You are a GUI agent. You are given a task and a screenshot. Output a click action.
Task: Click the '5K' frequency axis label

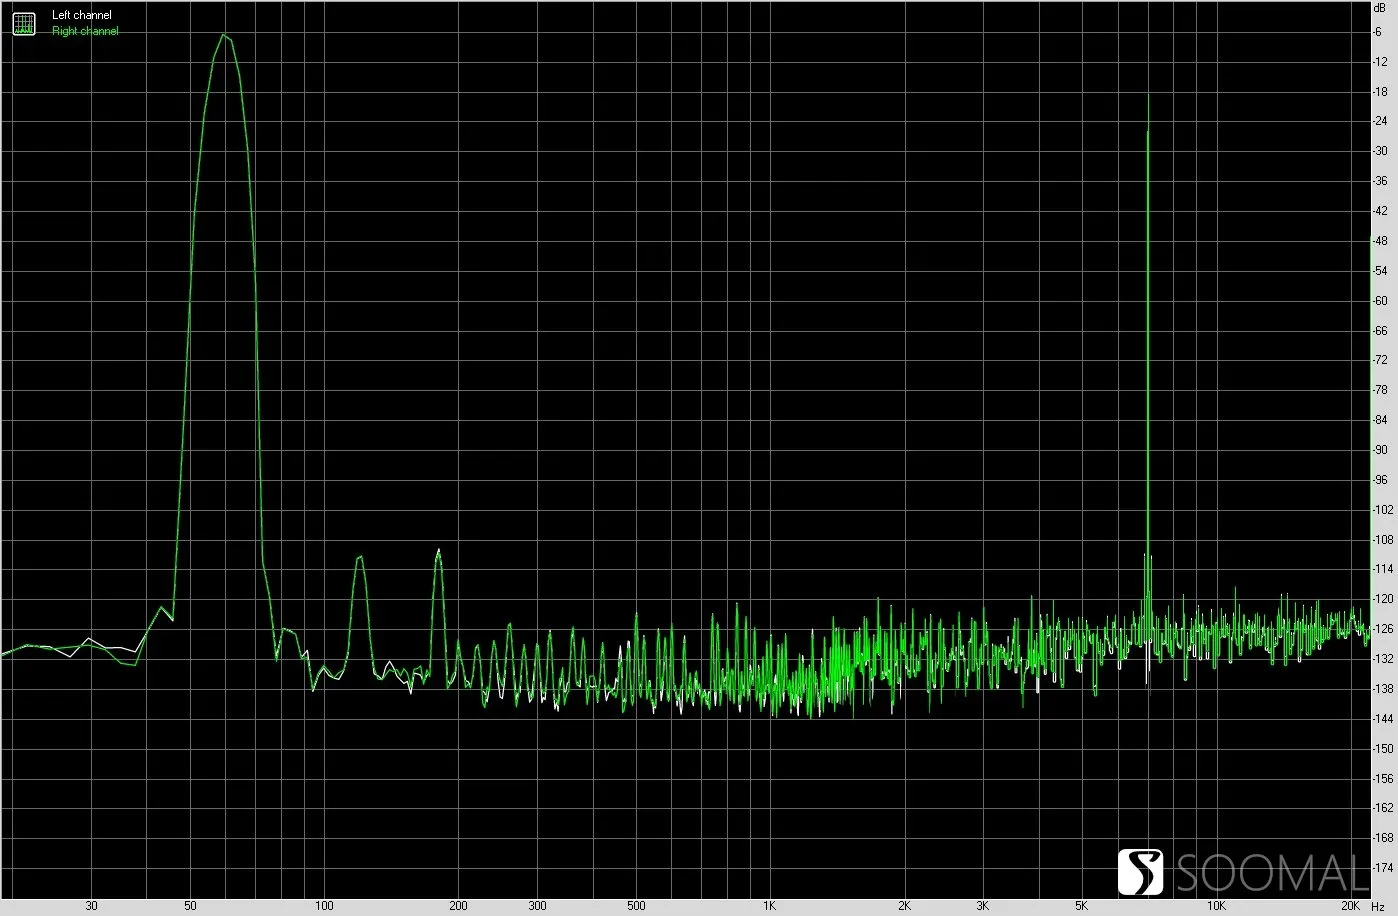[x=1081, y=907]
